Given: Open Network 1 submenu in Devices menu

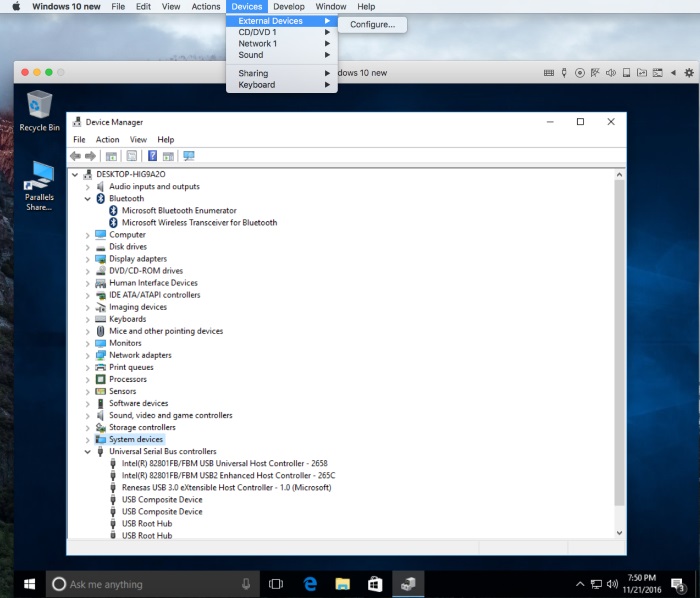Looking at the screenshot, I should [x=282, y=43].
